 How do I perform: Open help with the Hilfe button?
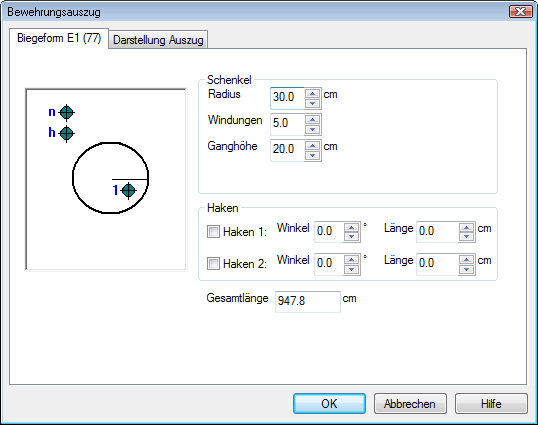click(491, 404)
